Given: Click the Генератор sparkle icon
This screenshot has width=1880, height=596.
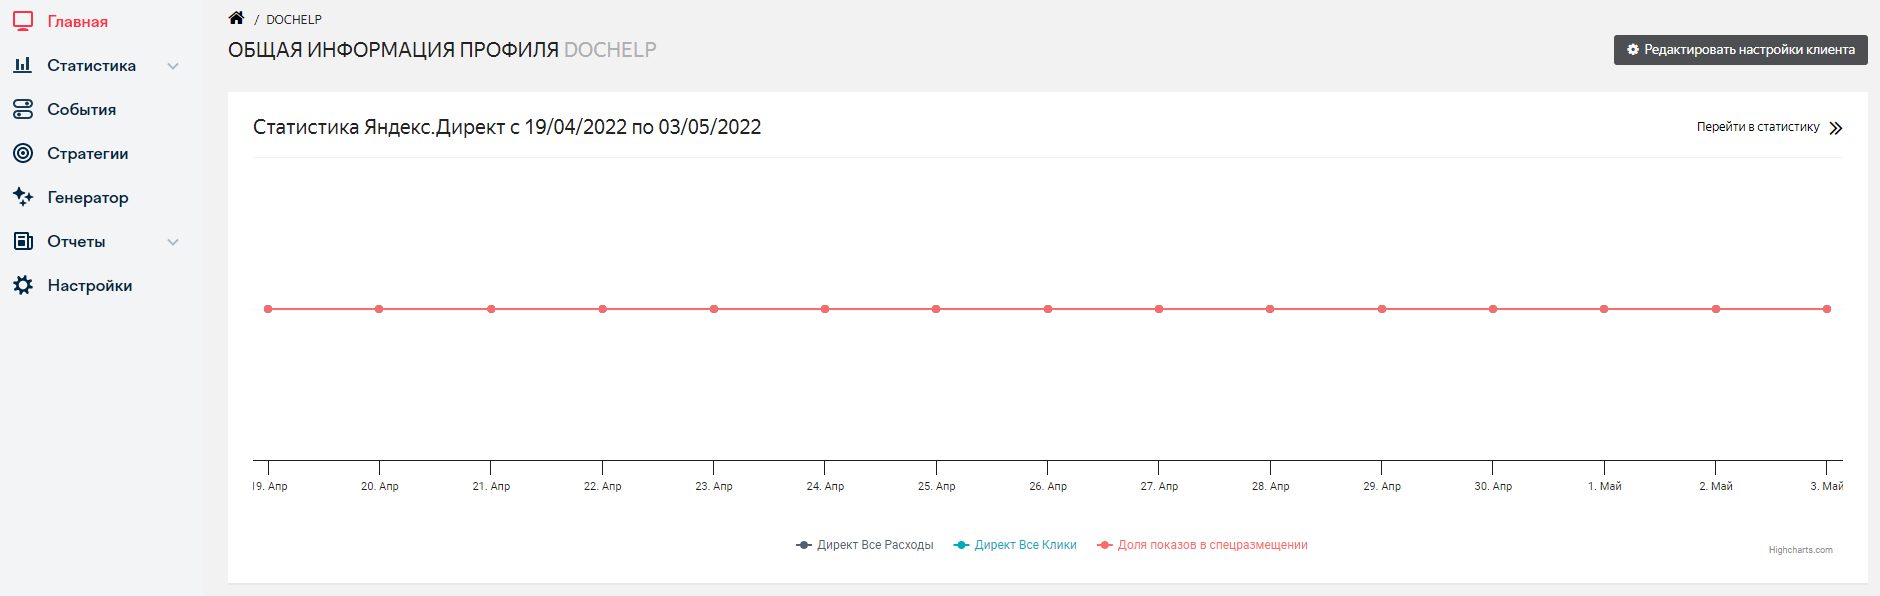Looking at the screenshot, I should point(23,197).
